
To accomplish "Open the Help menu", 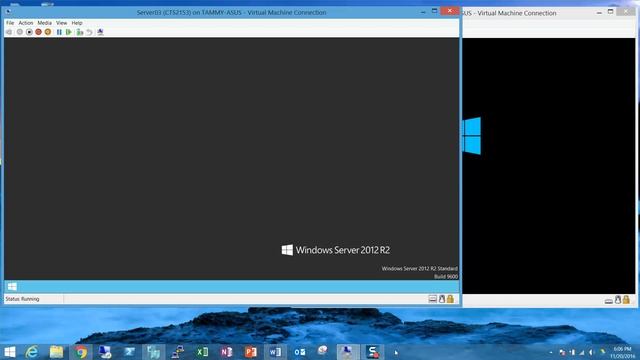I will 77,23.
